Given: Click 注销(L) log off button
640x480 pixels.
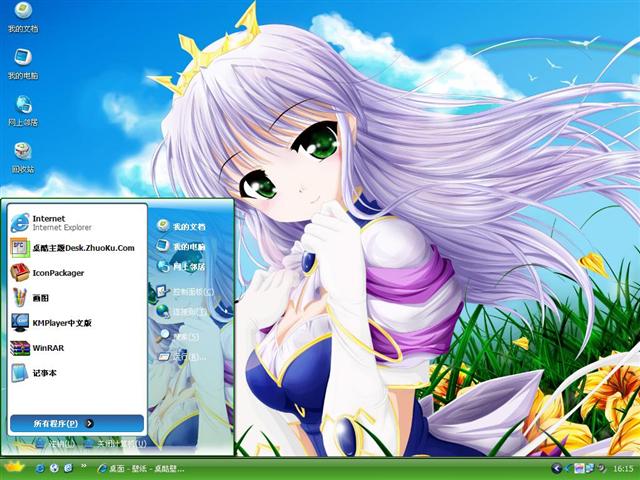Looking at the screenshot, I should (x=55, y=444).
